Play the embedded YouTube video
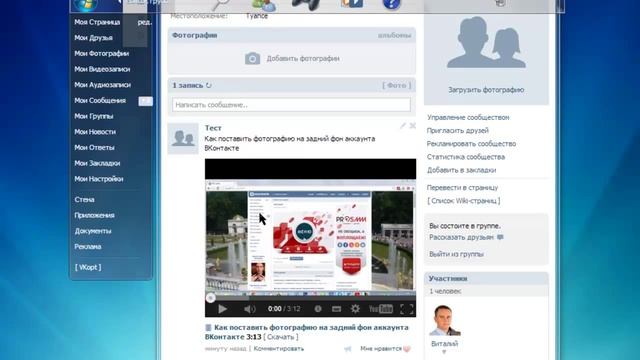Screen dimensions: 640x360 click(222, 309)
